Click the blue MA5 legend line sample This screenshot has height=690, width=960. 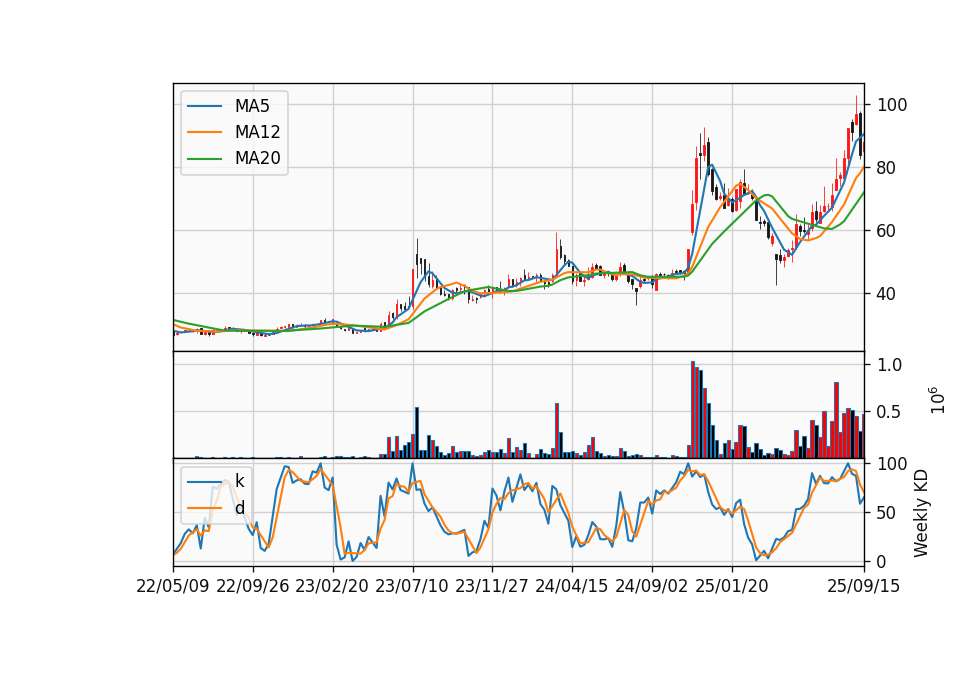[204, 107]
